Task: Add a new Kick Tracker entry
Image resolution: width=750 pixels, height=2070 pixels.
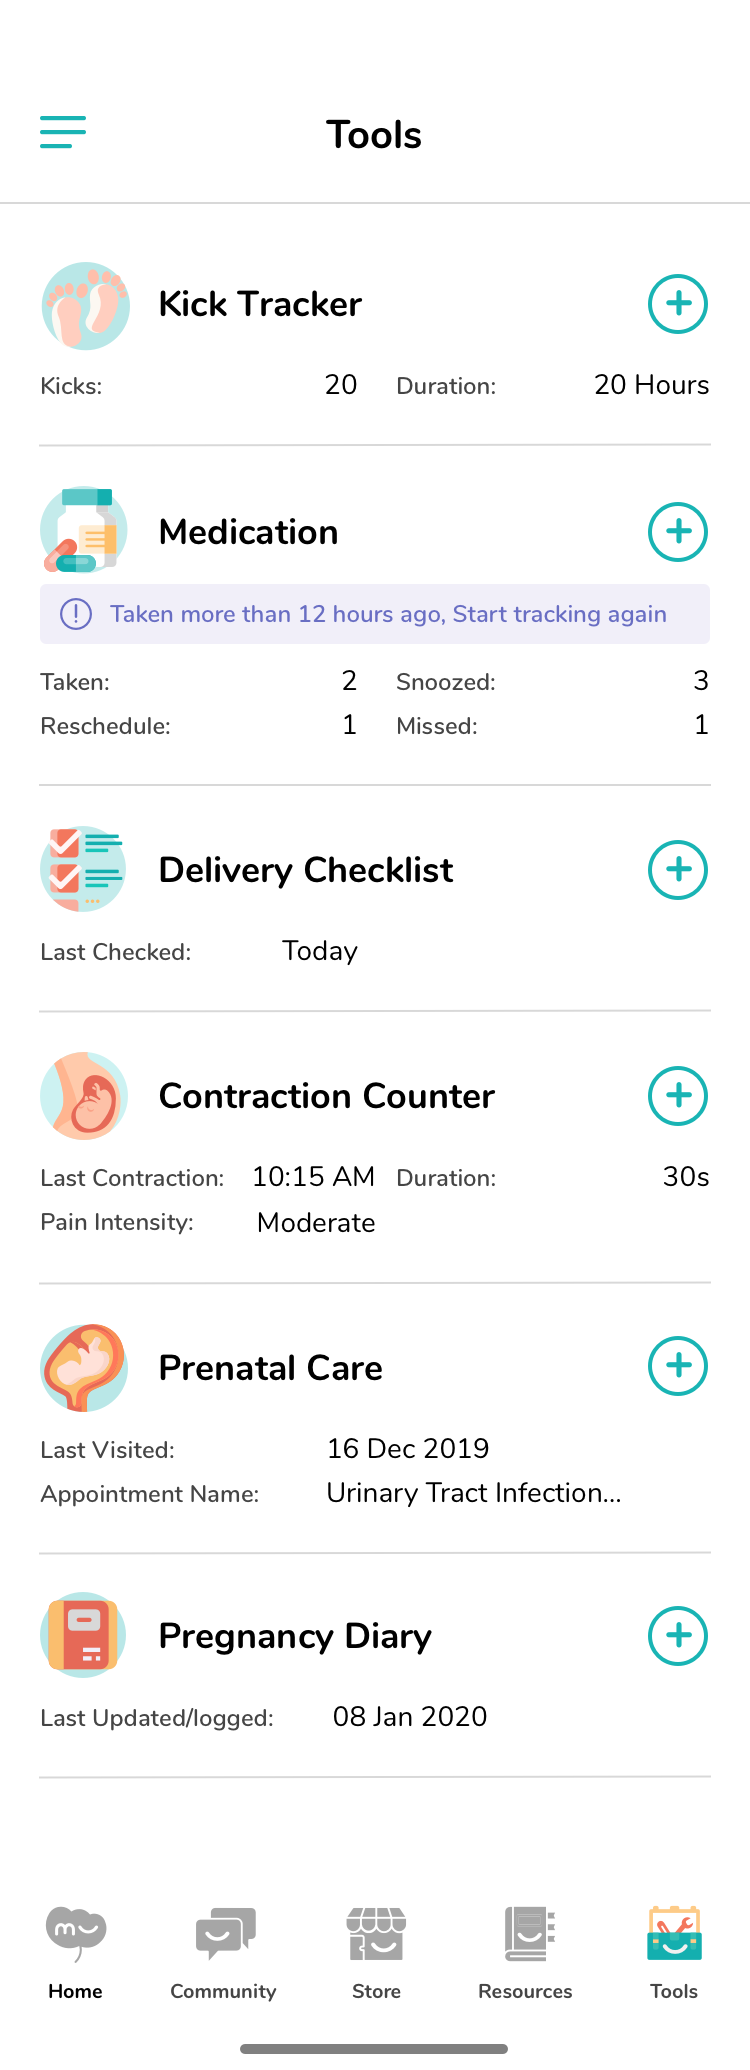Action: (678, 304)
